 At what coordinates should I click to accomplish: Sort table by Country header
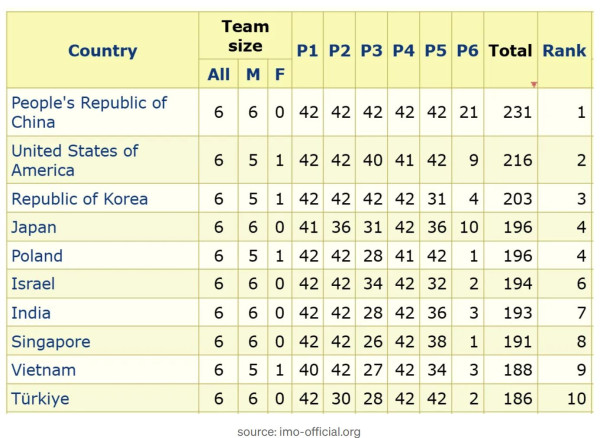(103, 50)
